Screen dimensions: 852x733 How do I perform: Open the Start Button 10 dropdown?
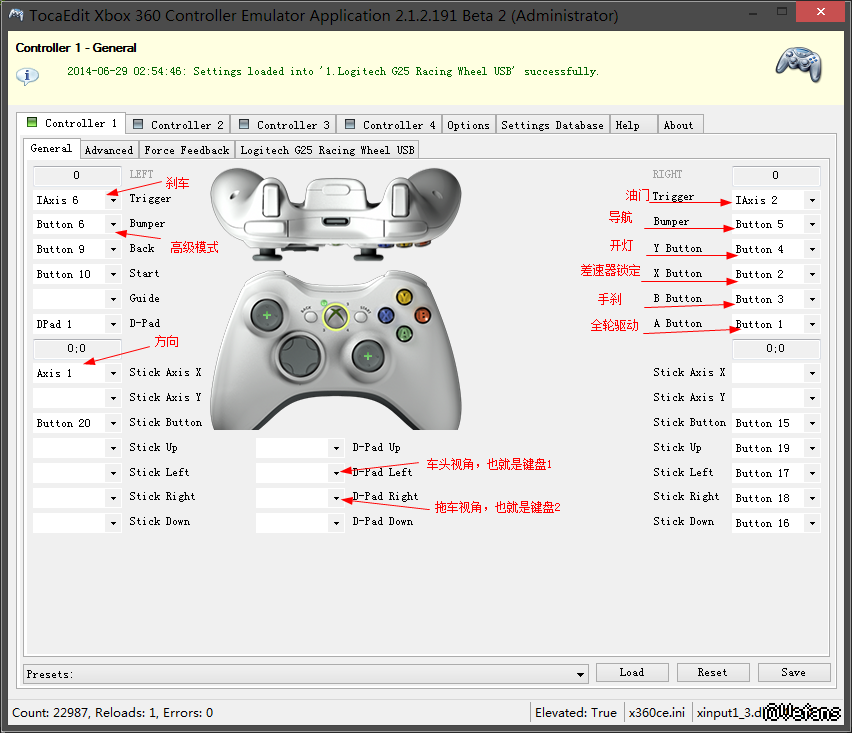[x=113, y=274]
